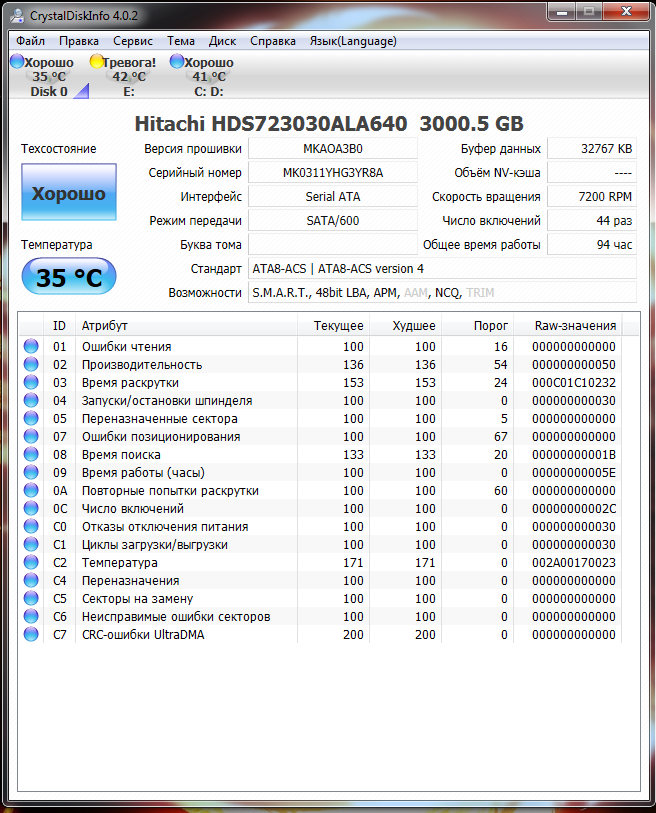Viewport: 656px width, 813px height.
Task: Click the status orb for Отказы отключения питания
Action: 31,526
